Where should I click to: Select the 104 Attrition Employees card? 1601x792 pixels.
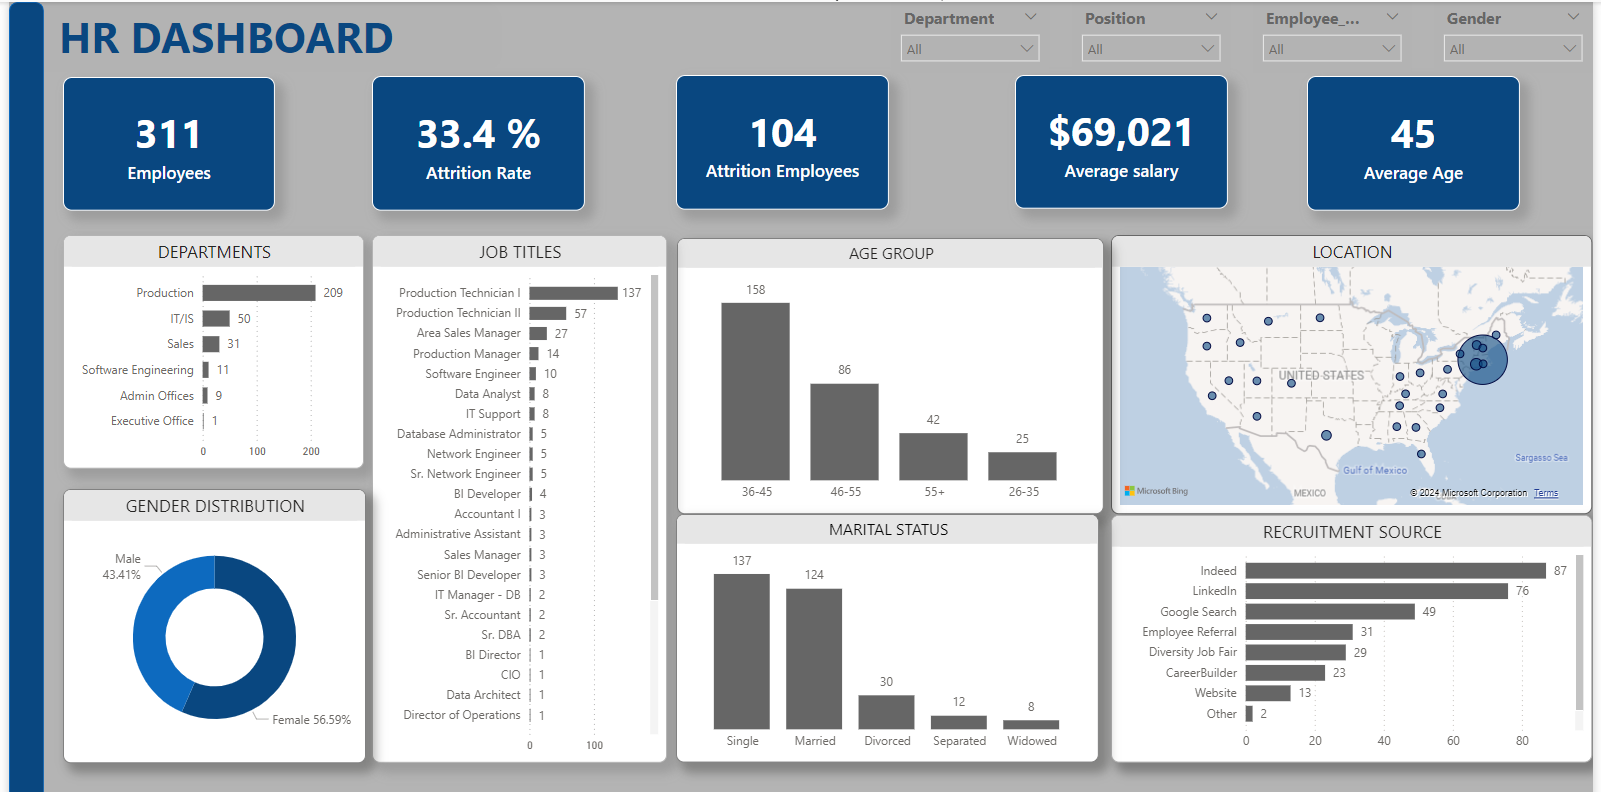pos(782,143)
